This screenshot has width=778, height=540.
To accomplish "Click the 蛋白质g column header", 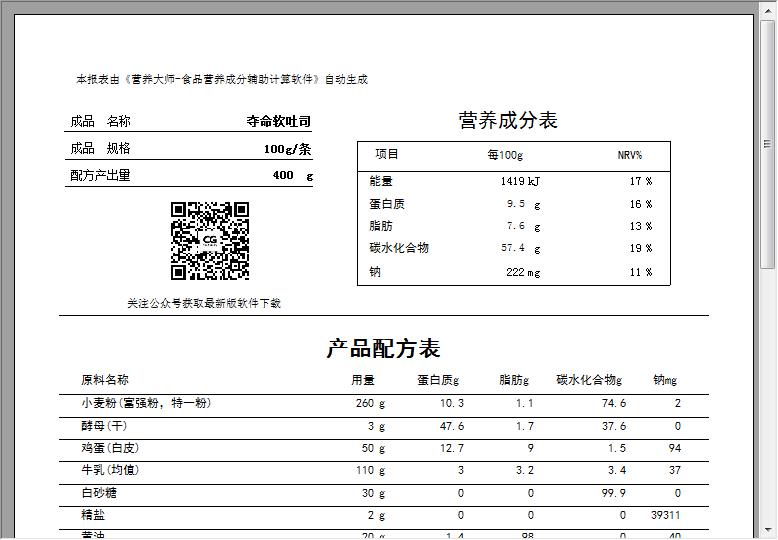I will [438, 380].
